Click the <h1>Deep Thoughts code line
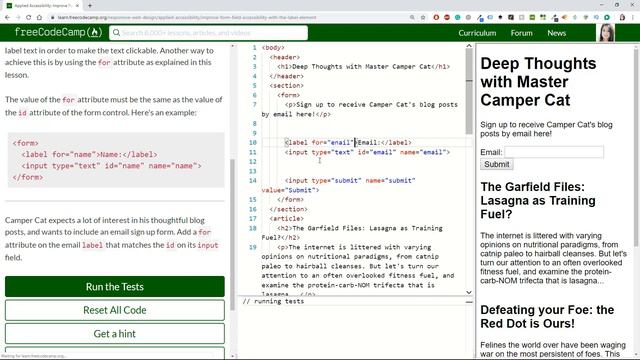Viewport: 640px width, 360px height. click(x=363, y=67)
